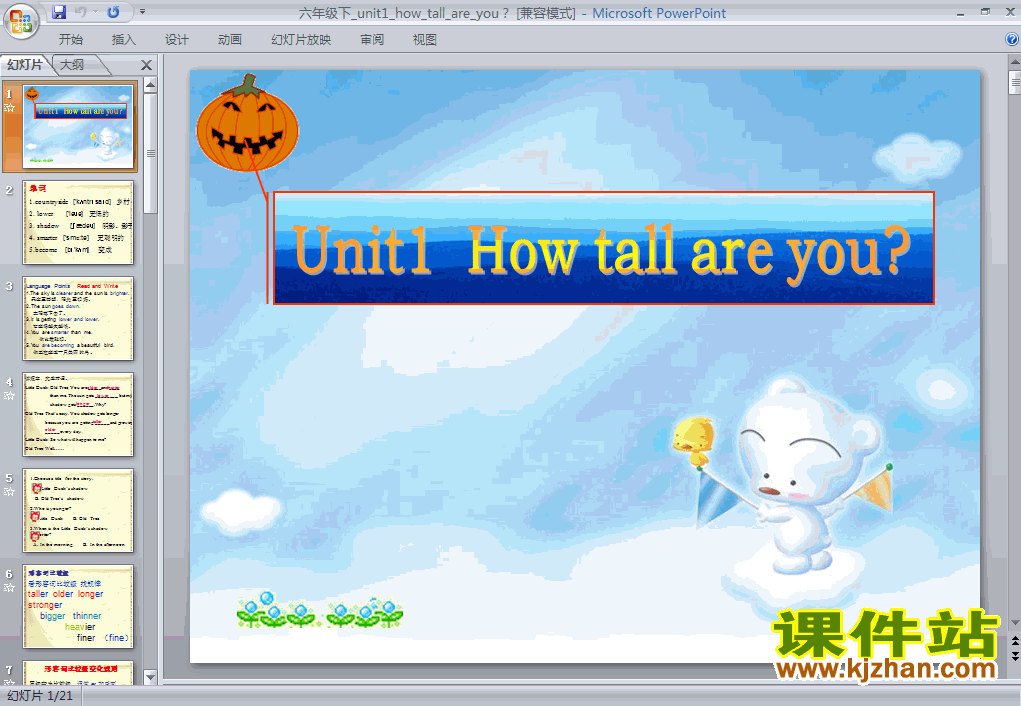Viewport: 1021px width, 706px height.
Task: Open the 设计 ribbon tab
Action: 176,40
